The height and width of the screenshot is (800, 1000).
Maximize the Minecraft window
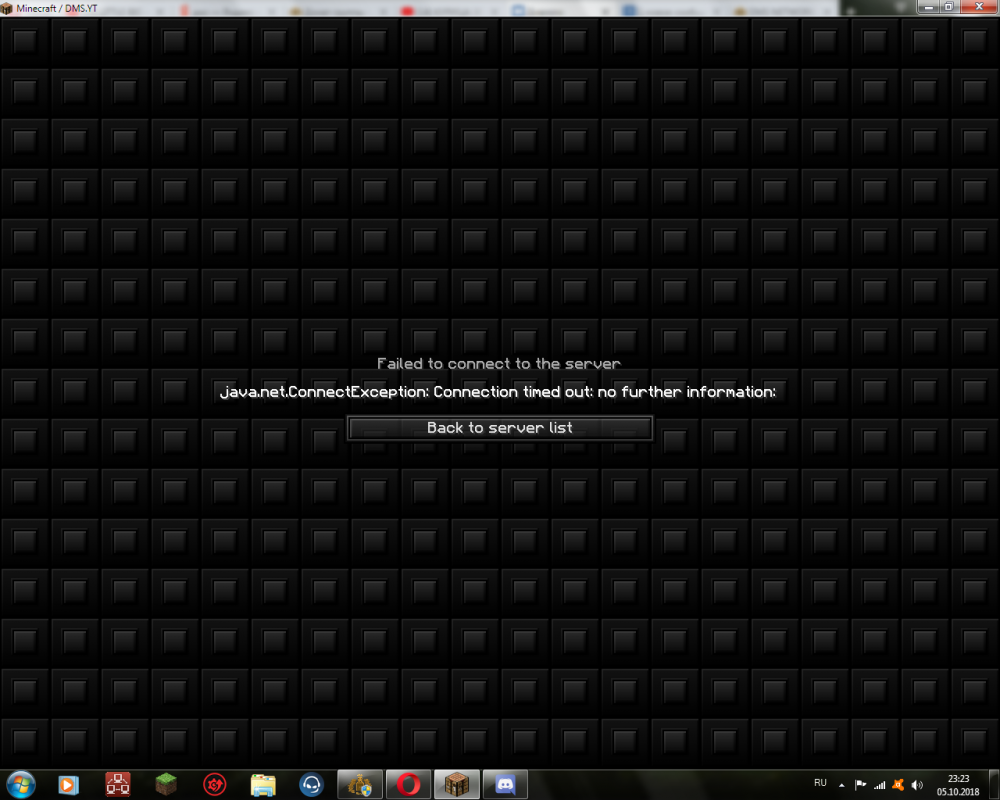point(948,7)
